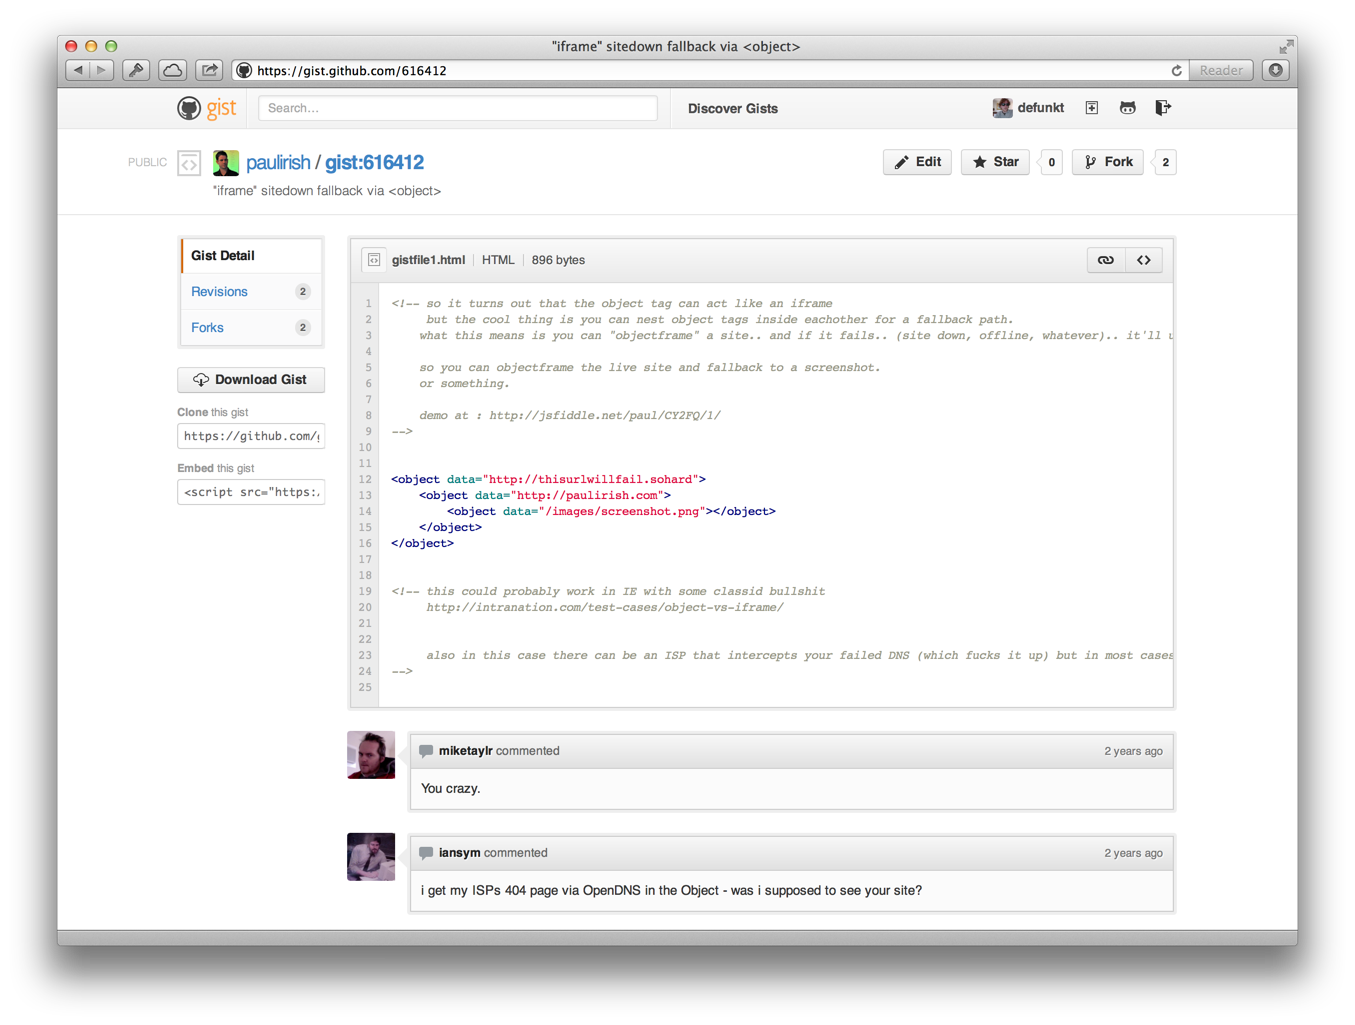
Task: Select the Gist Detail tab
Action: click(x=223, y=256)
